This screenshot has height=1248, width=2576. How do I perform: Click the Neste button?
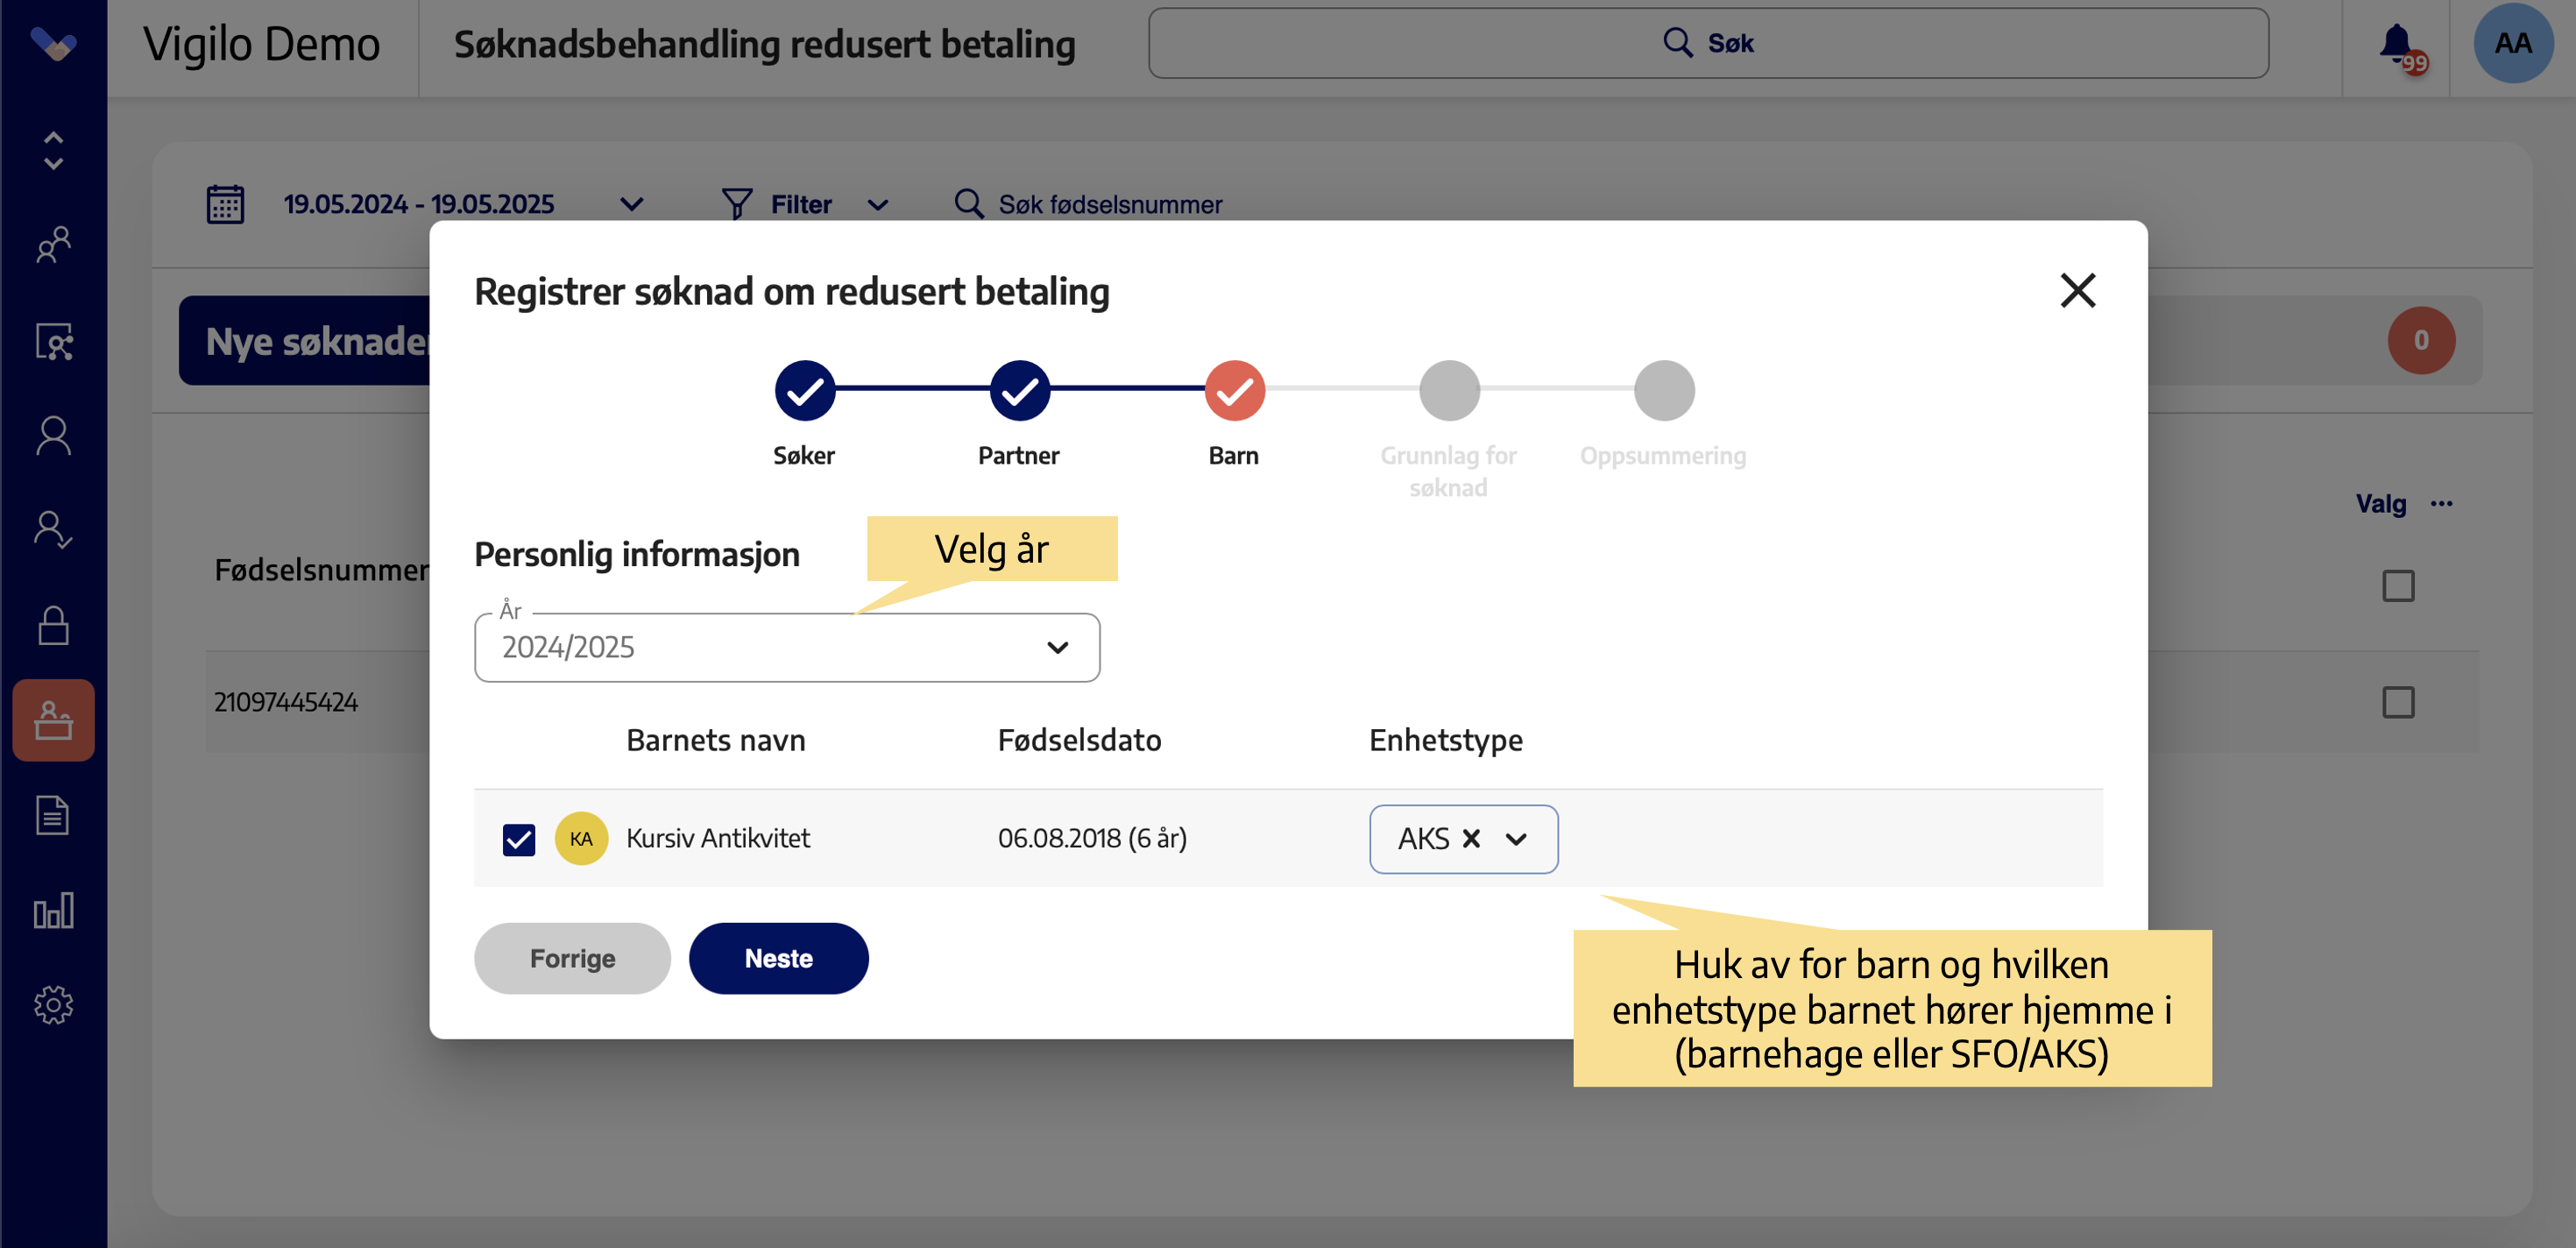[778, 958]
